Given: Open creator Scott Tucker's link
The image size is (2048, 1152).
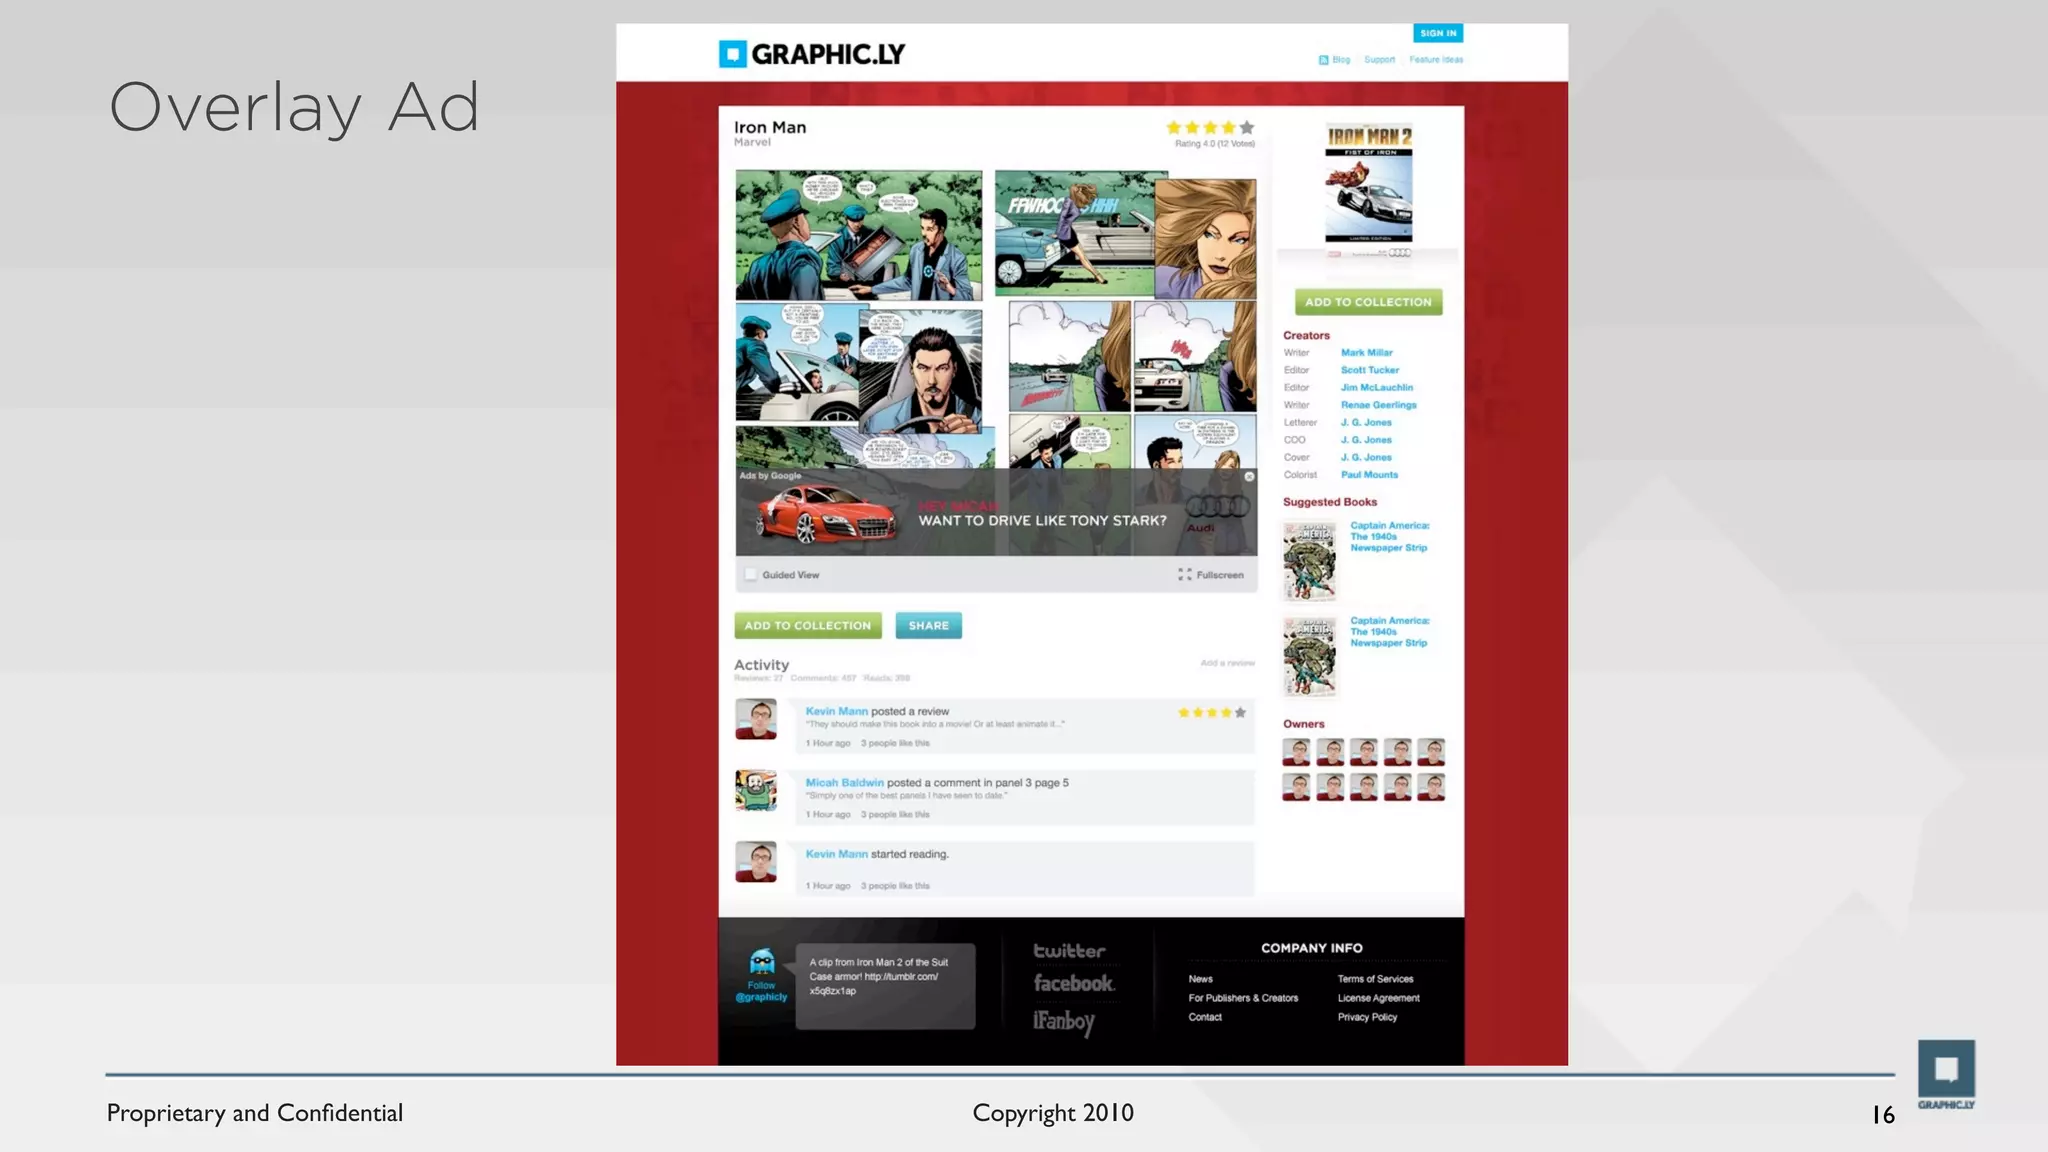Looking at the screenshot, I should [x=1369, y=370].
